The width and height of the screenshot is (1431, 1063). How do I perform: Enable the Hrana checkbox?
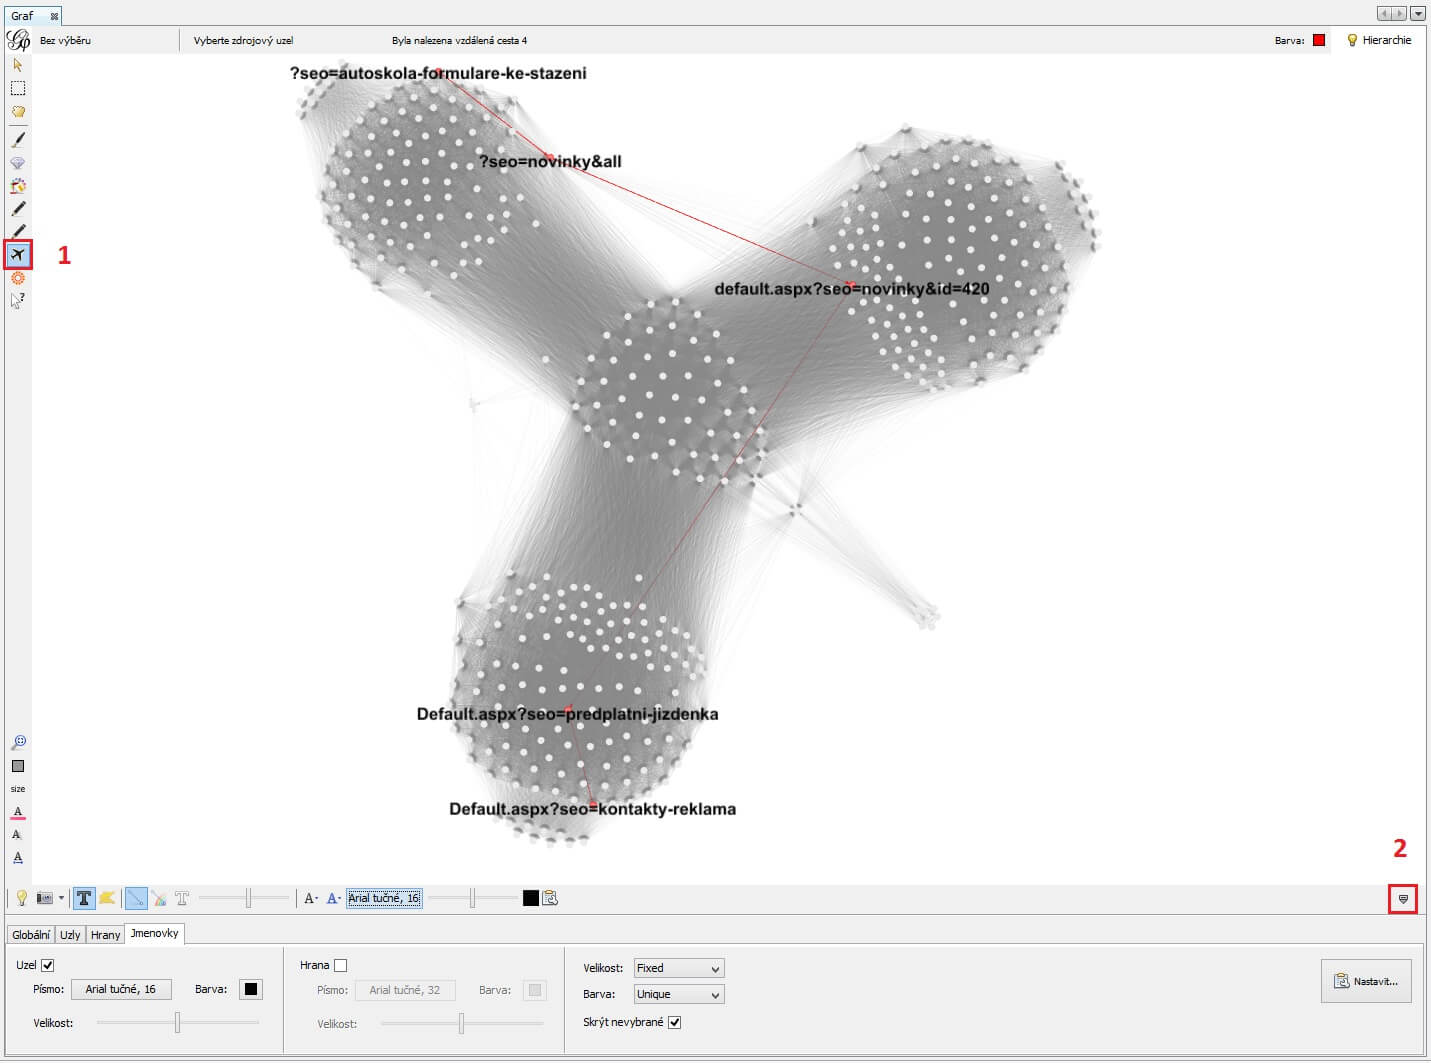pos(340,965)
